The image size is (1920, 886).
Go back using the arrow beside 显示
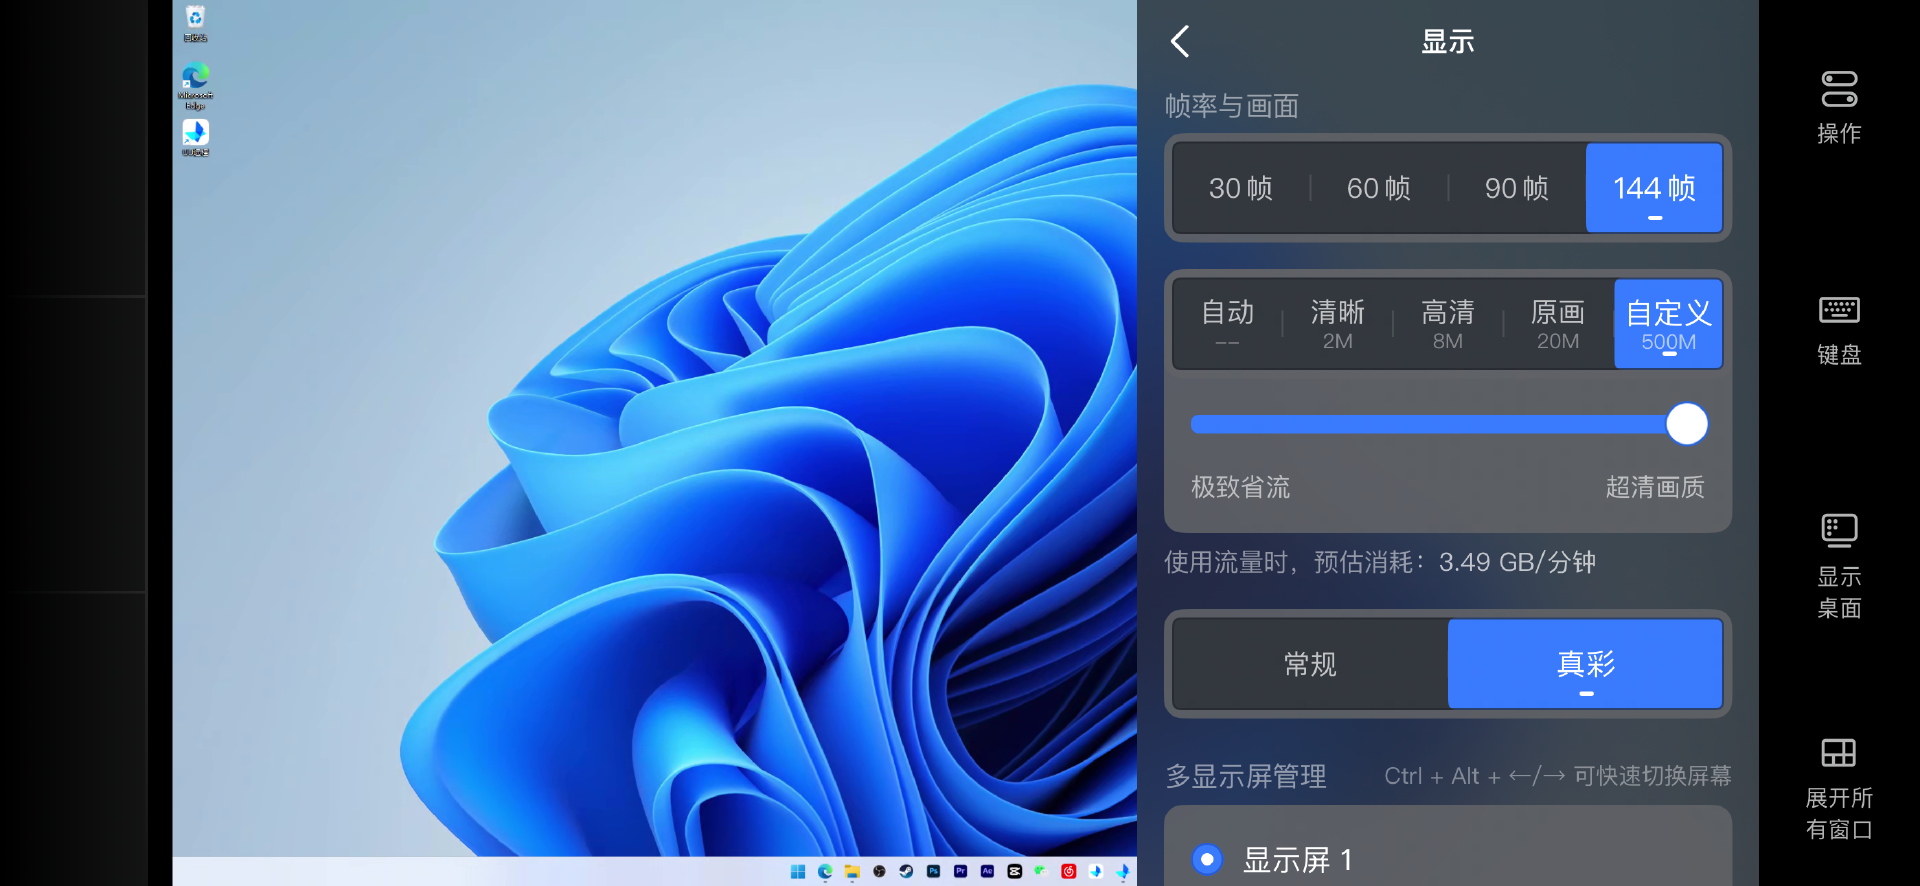click(1180, 41)
